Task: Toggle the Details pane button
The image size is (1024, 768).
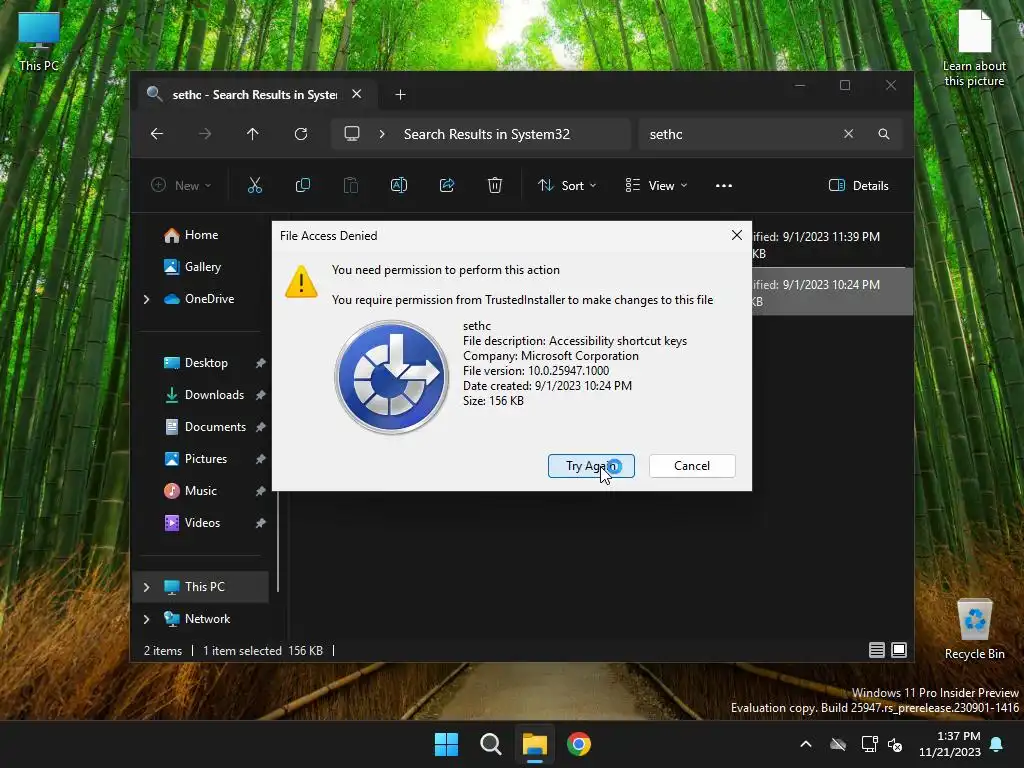Action: point(859,185)
